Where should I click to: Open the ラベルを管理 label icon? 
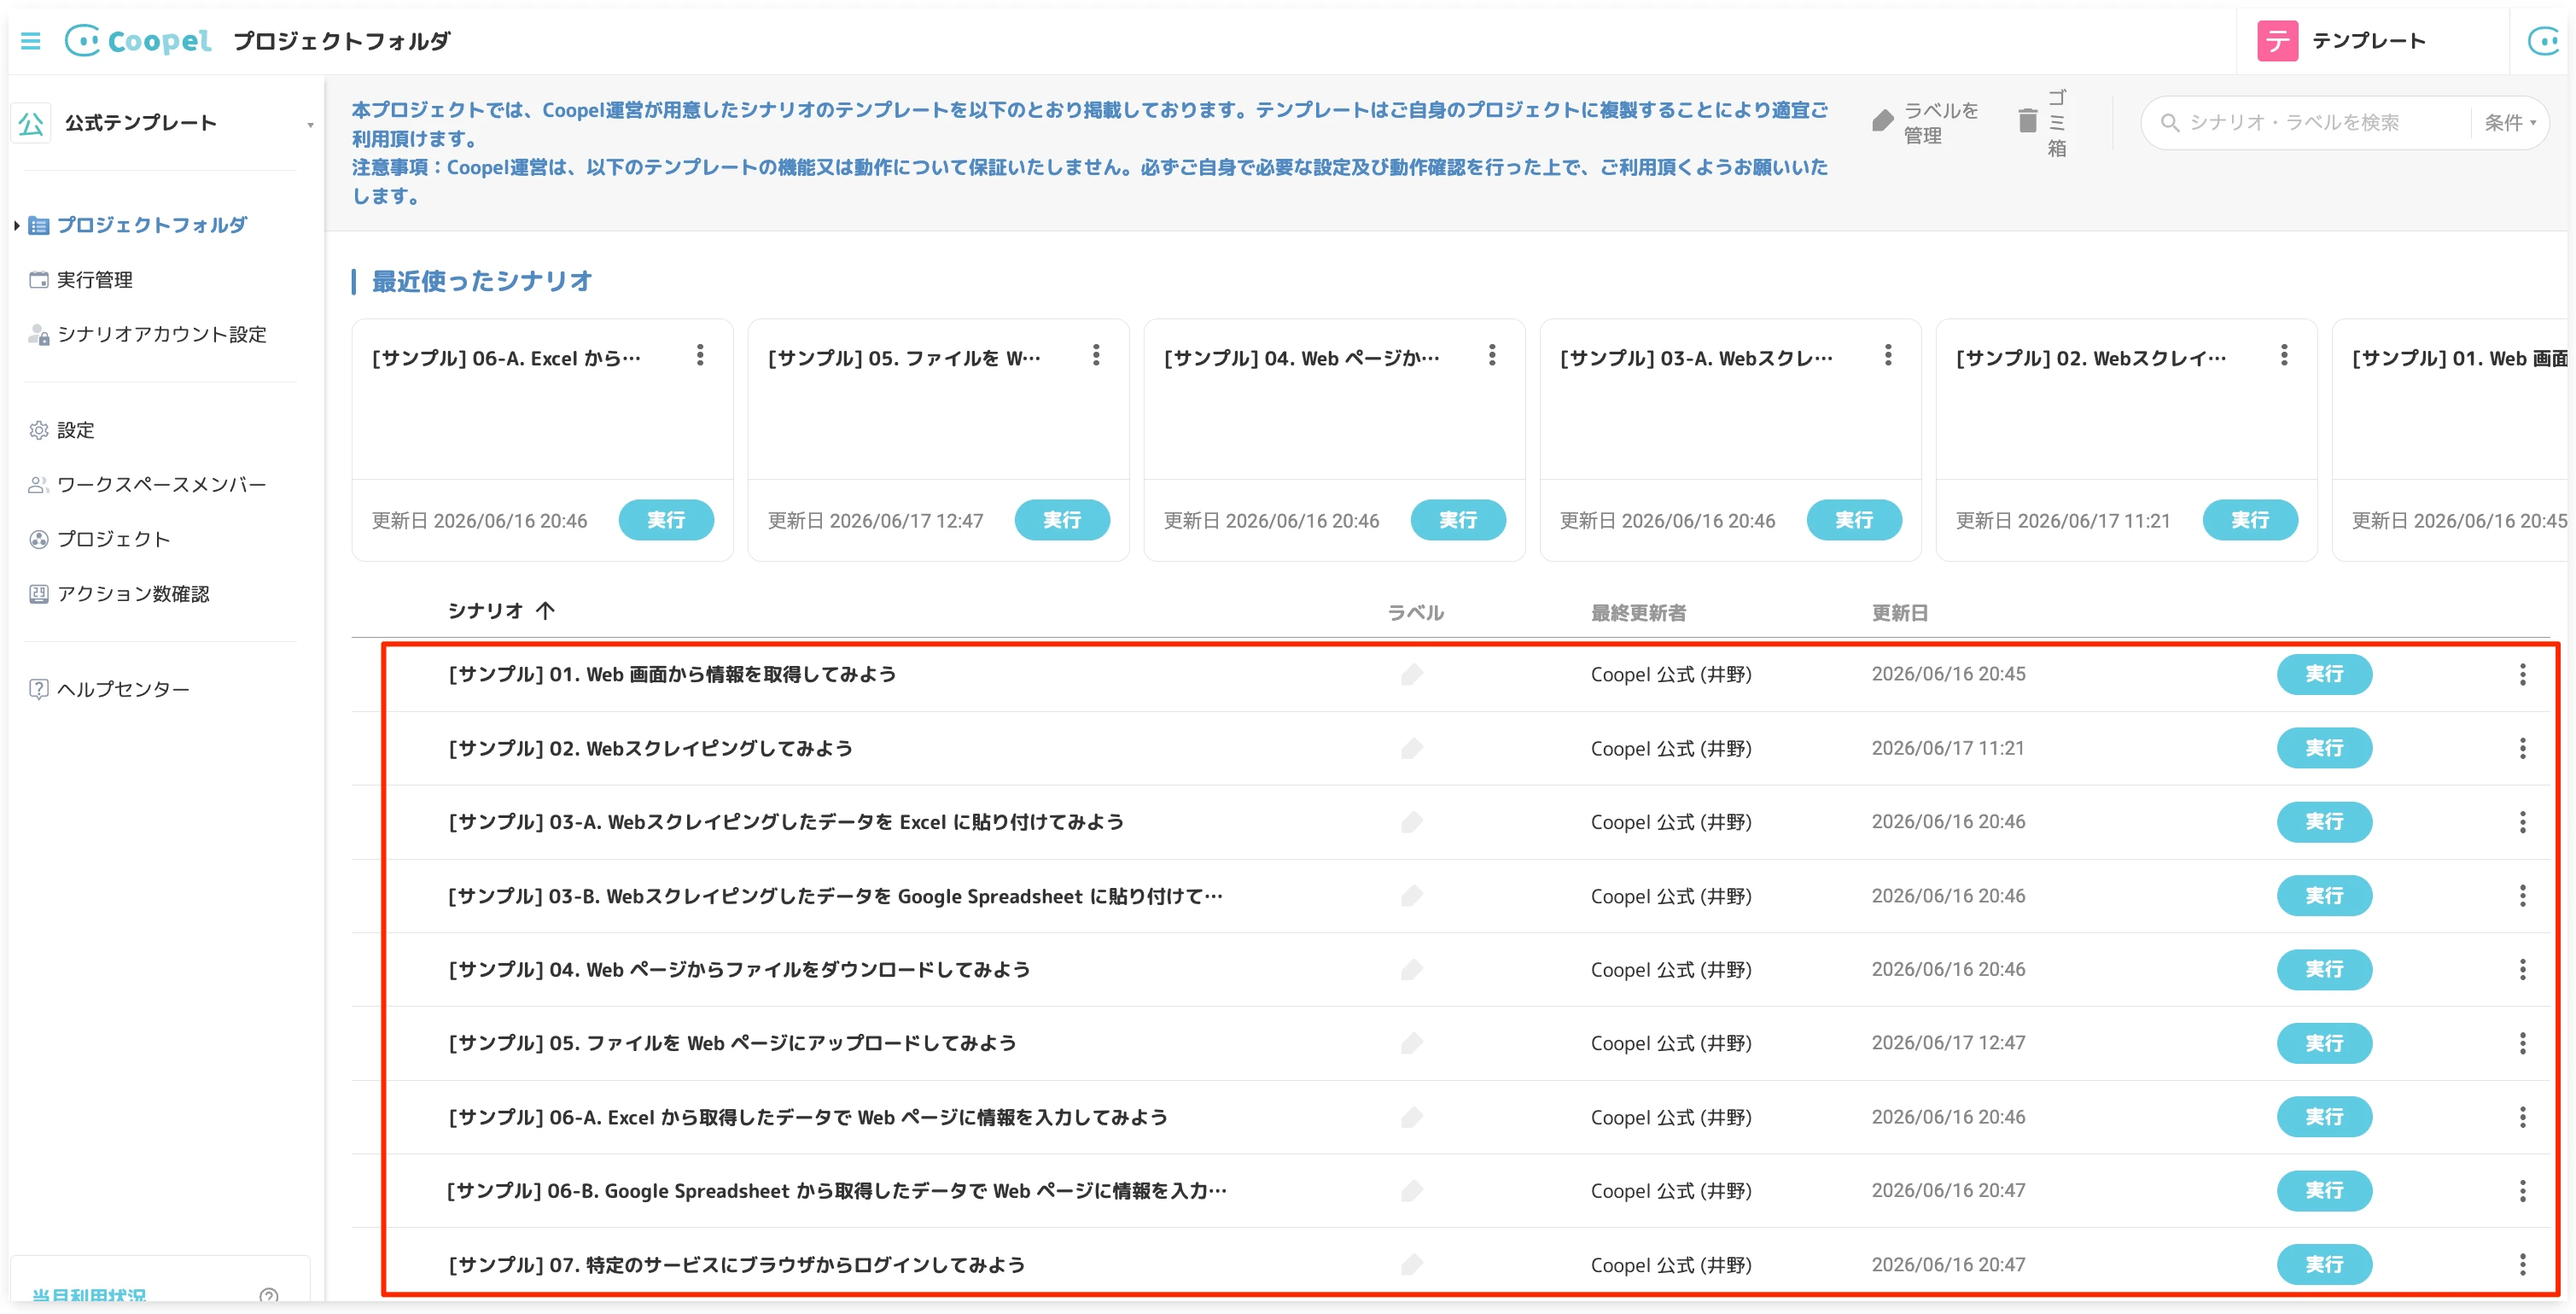coord(1883,122)
